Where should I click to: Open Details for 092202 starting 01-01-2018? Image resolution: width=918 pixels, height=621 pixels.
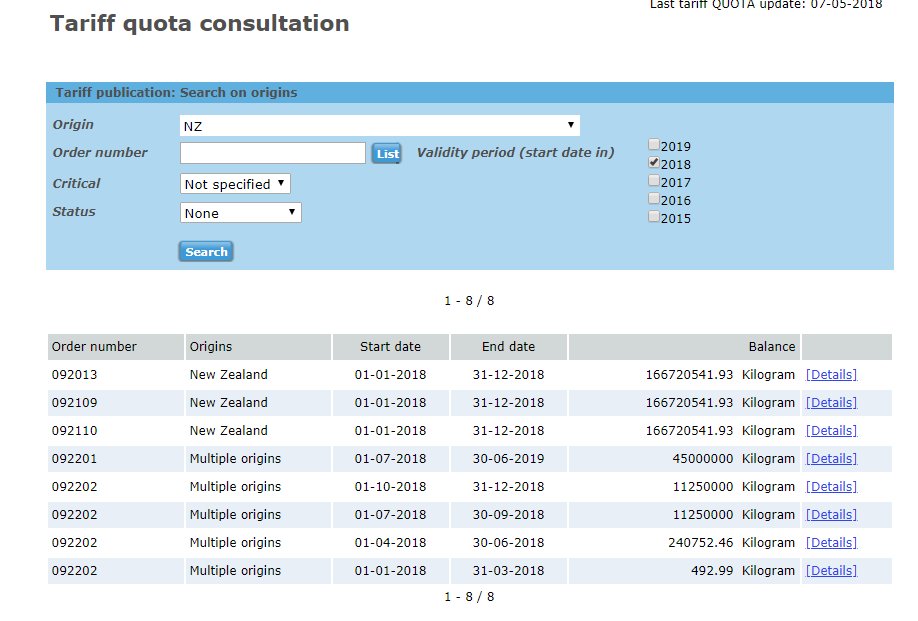click(831, 571)
